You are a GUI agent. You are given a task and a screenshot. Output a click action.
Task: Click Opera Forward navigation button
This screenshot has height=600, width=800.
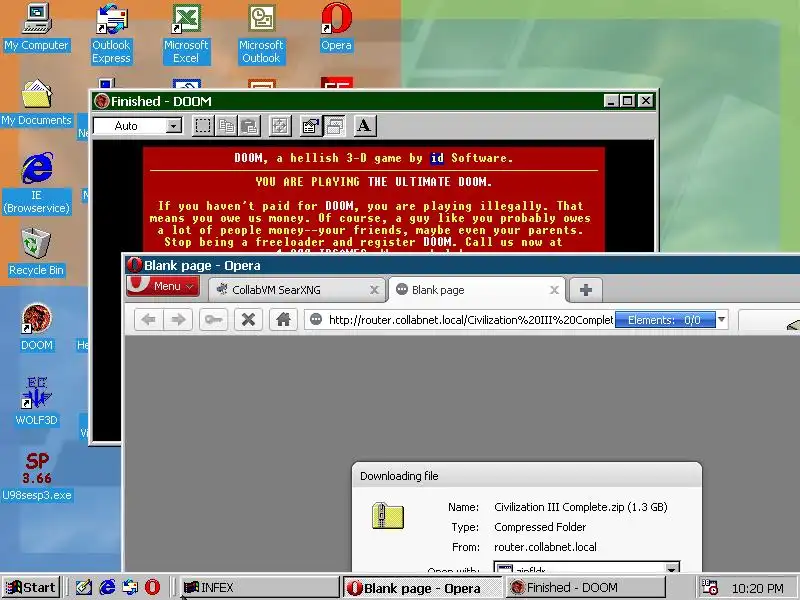tap(178, 320)
